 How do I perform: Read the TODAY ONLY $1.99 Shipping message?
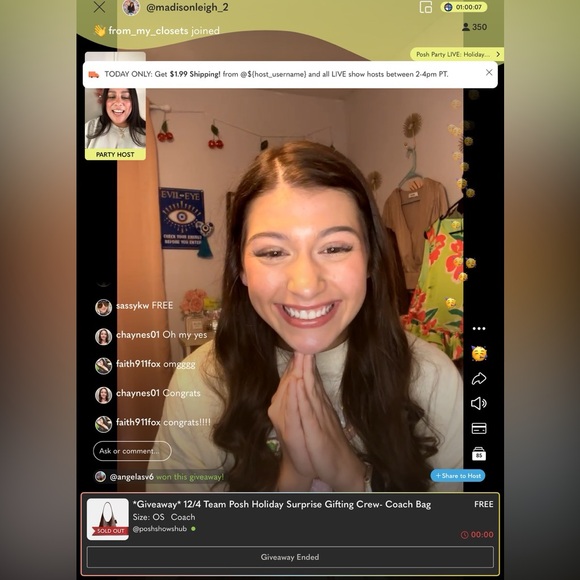276,74
